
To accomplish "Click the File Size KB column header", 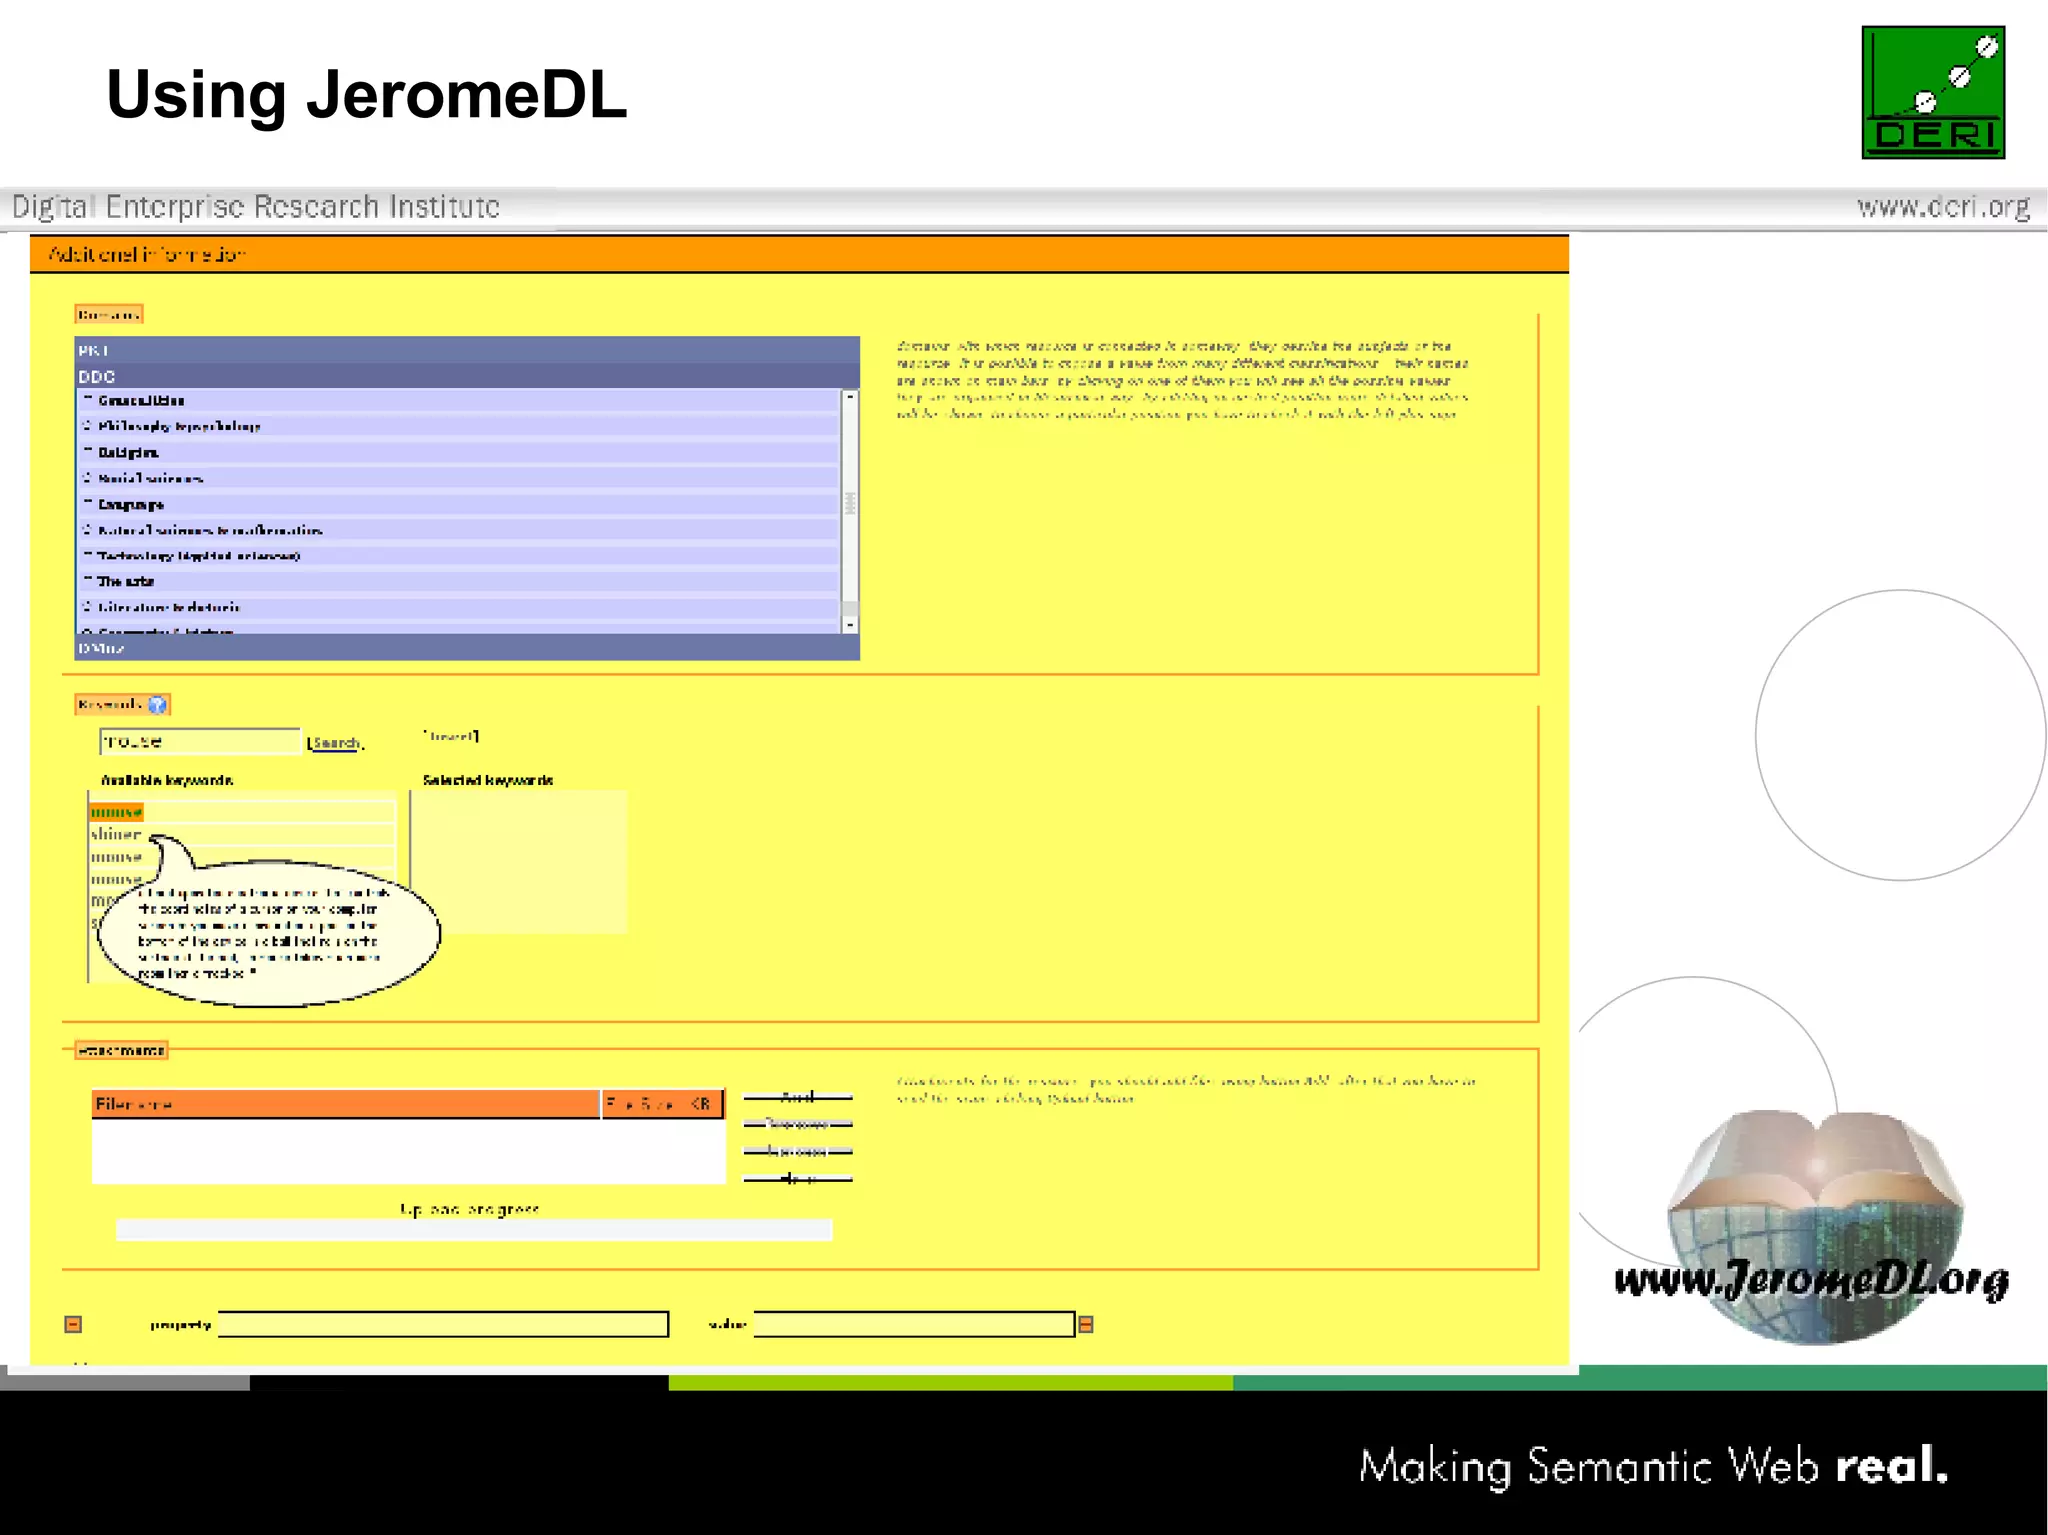I will click(x=663, y=1104).
